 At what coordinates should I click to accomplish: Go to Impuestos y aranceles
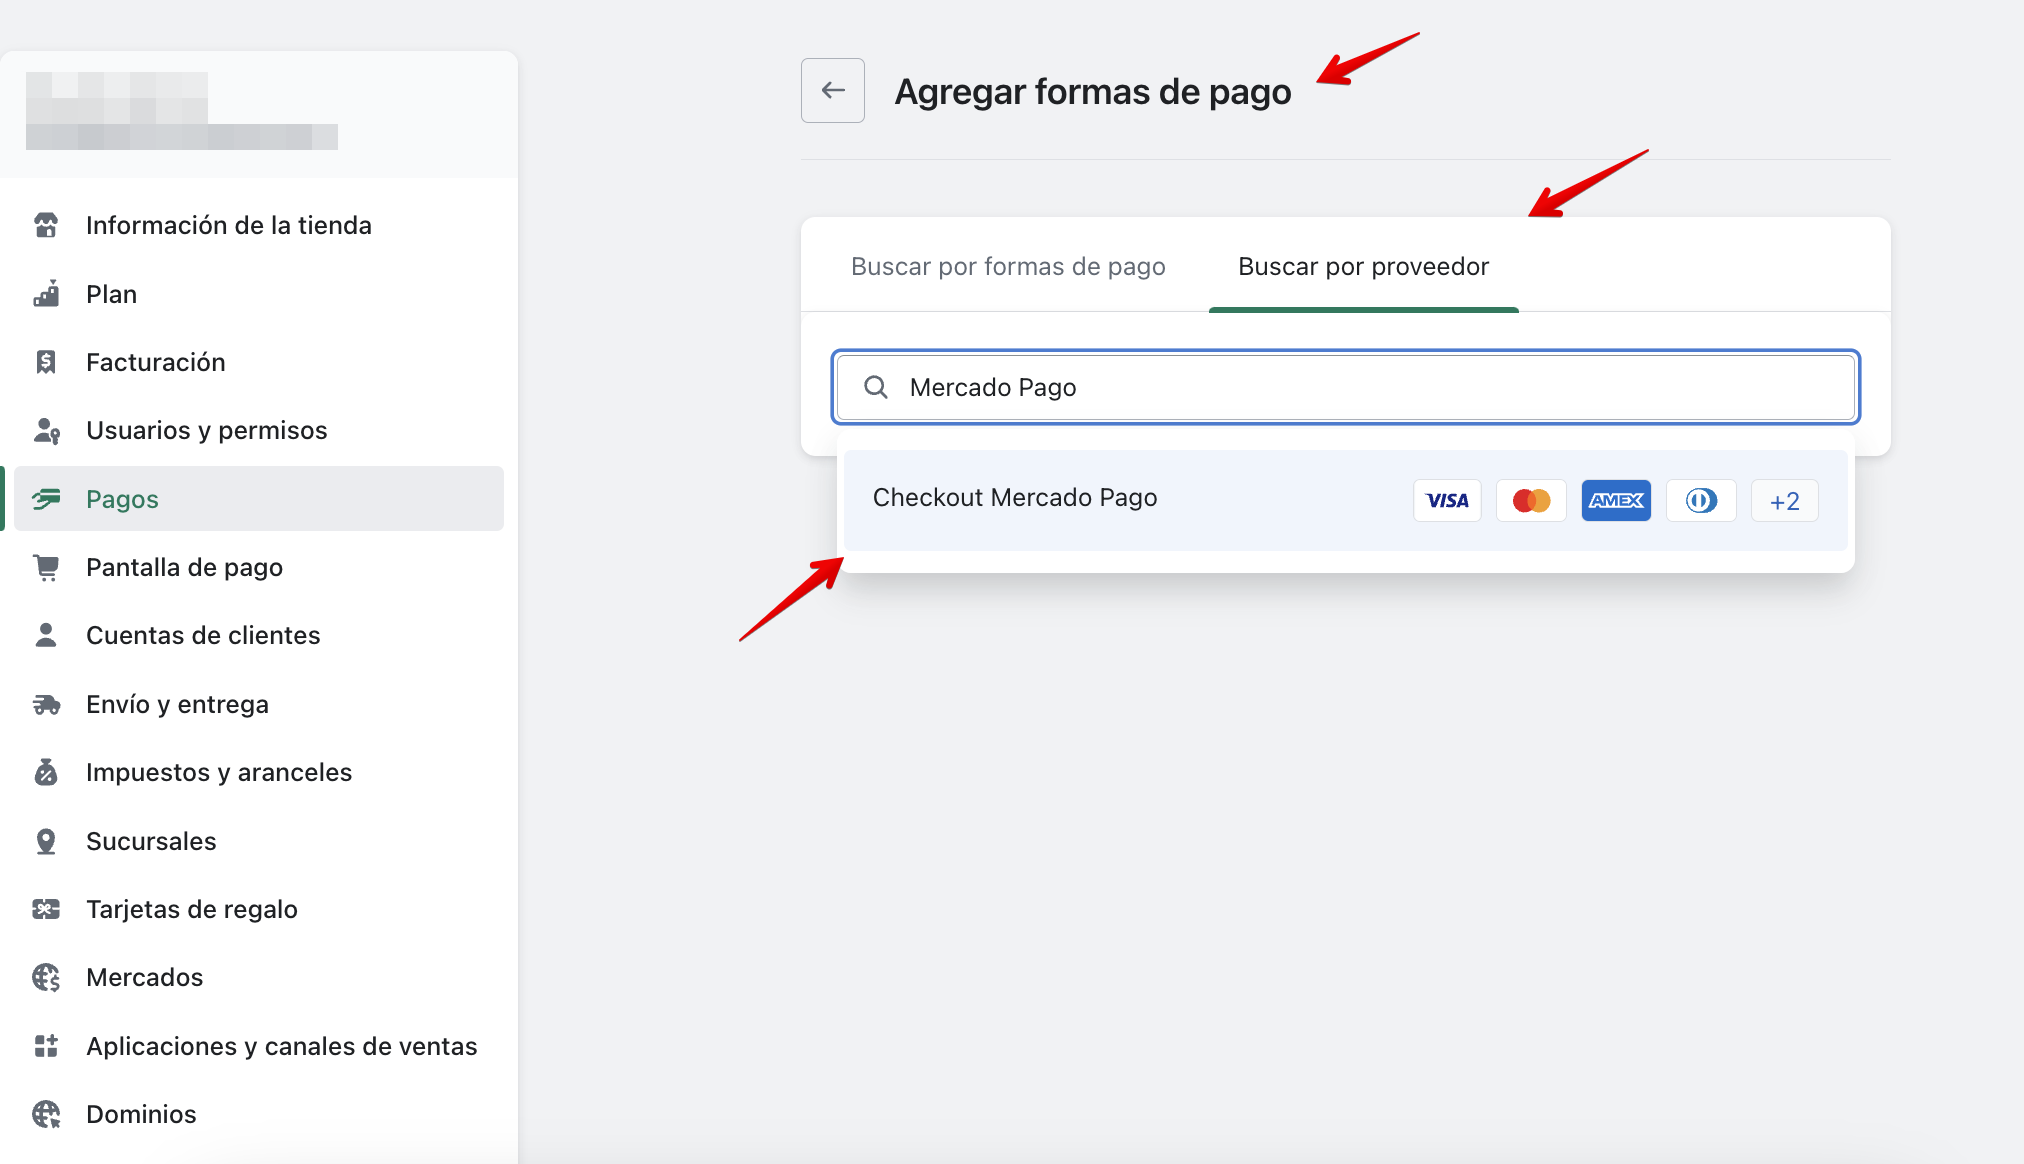point(219,772)
